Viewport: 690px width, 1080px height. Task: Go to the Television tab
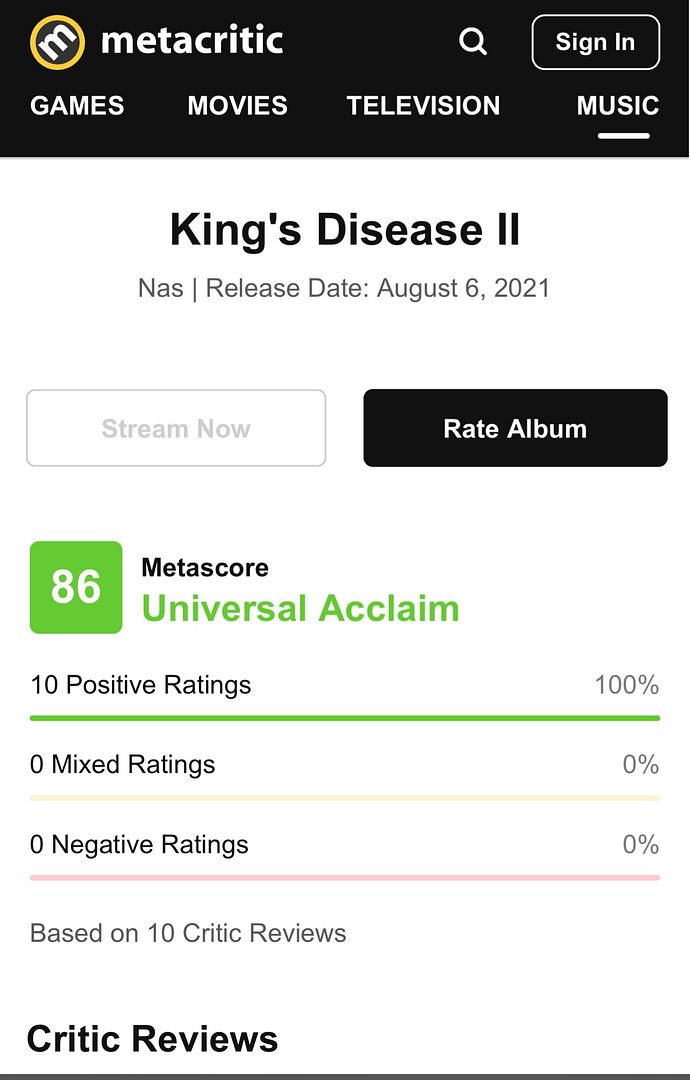click(x=423, y=105)
